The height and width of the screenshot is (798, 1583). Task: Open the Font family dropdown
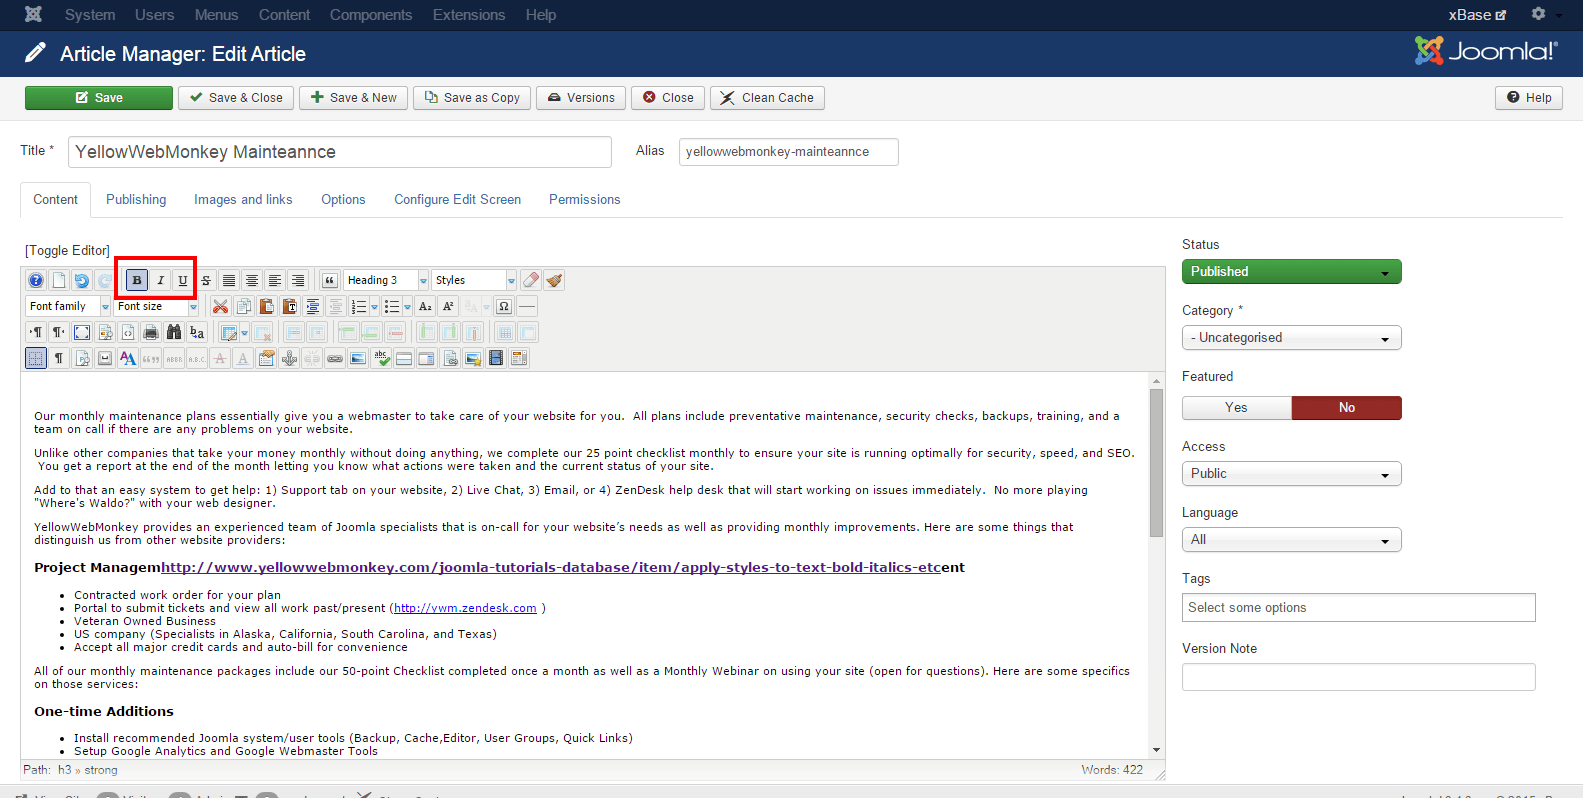click(68, 306)
